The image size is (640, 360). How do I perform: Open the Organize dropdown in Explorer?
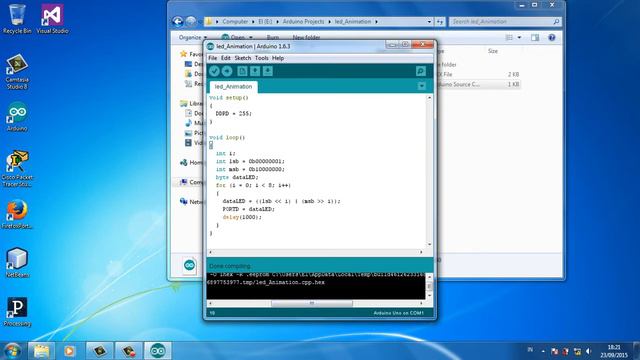(x=193, y=37)
